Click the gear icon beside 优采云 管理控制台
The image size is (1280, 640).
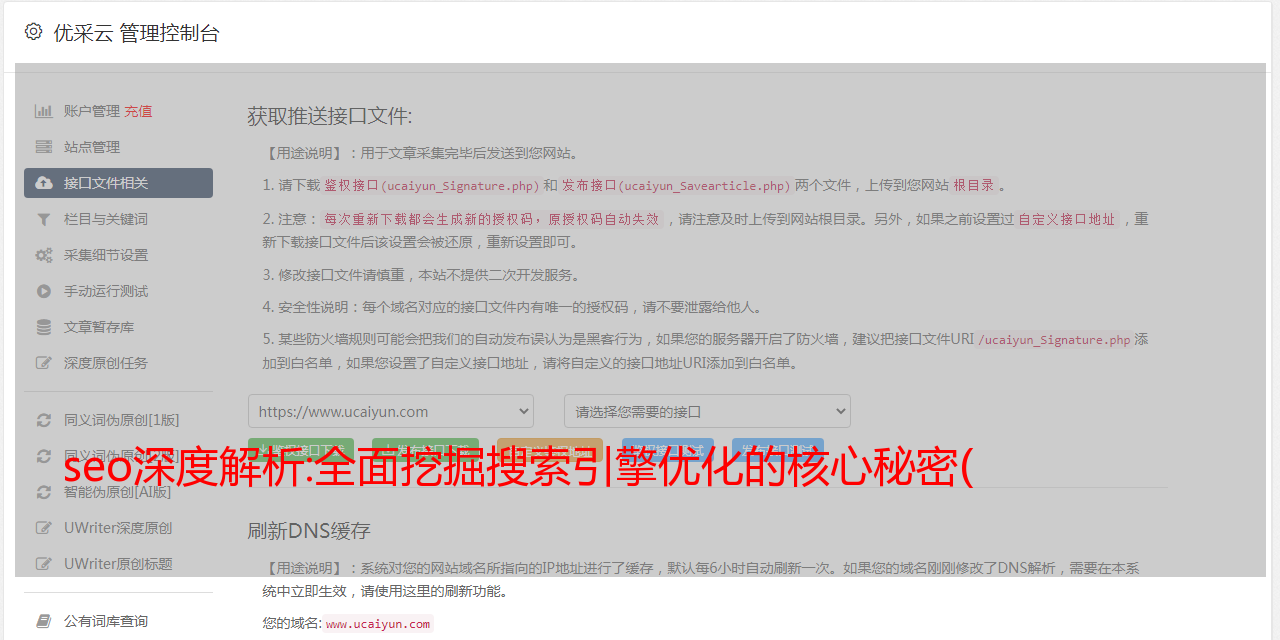tap(33, 32)
